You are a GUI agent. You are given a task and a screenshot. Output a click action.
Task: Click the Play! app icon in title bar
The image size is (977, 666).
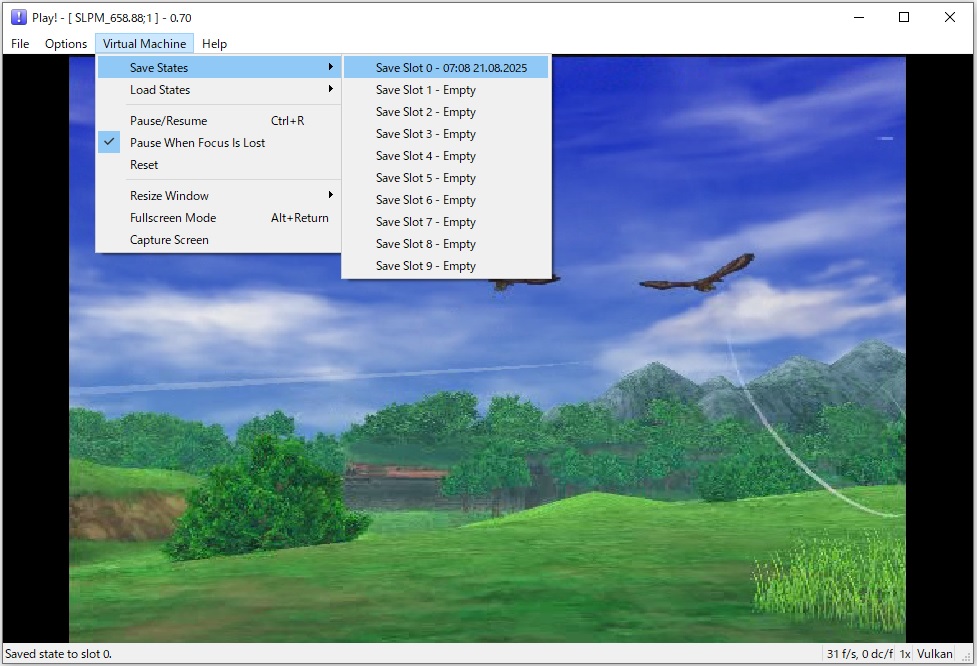(19, 17)
